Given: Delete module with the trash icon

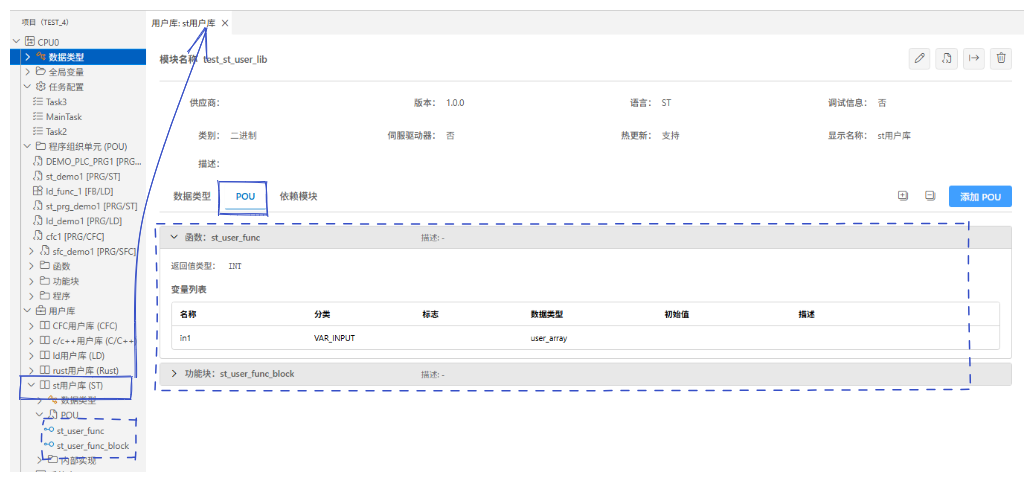Looking at the screenshot, I should pos(1001,58).
